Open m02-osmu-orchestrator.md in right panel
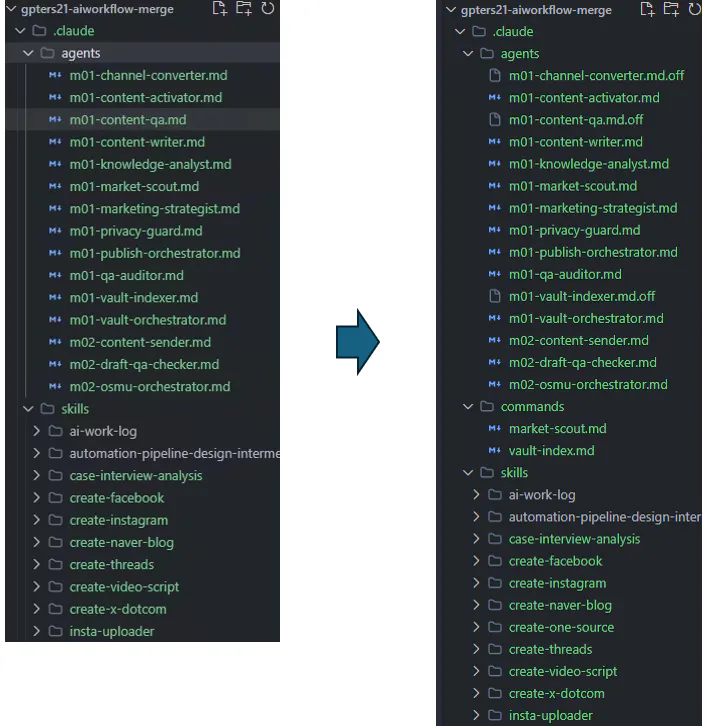The width and height of the screenshot is (709, 726). (x=588, y=384)
